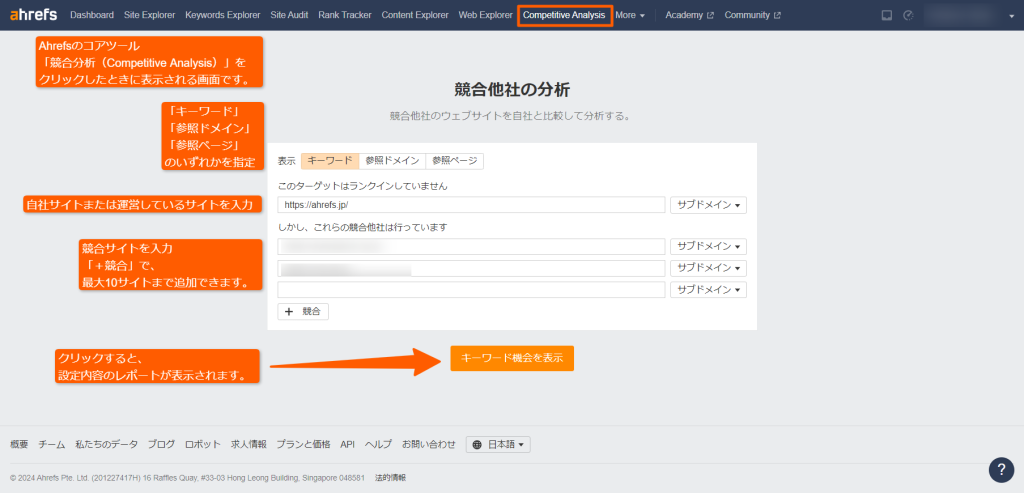Add a competitor with + 競合 button

point(303,311)
